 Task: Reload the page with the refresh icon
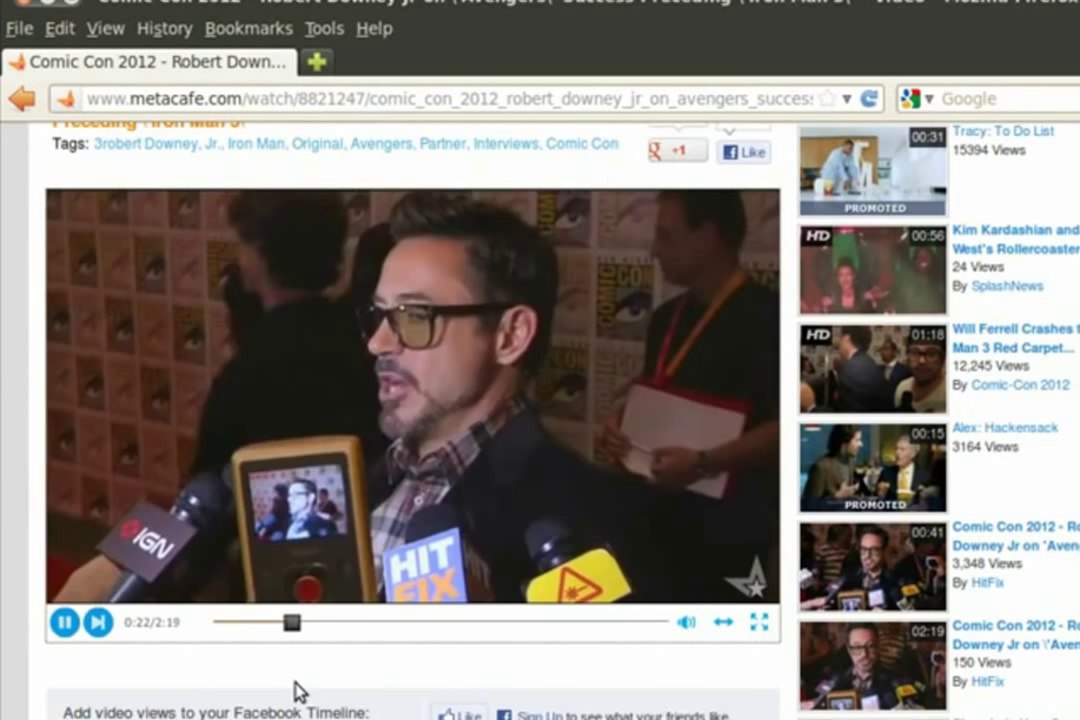[x=870, y=99]
